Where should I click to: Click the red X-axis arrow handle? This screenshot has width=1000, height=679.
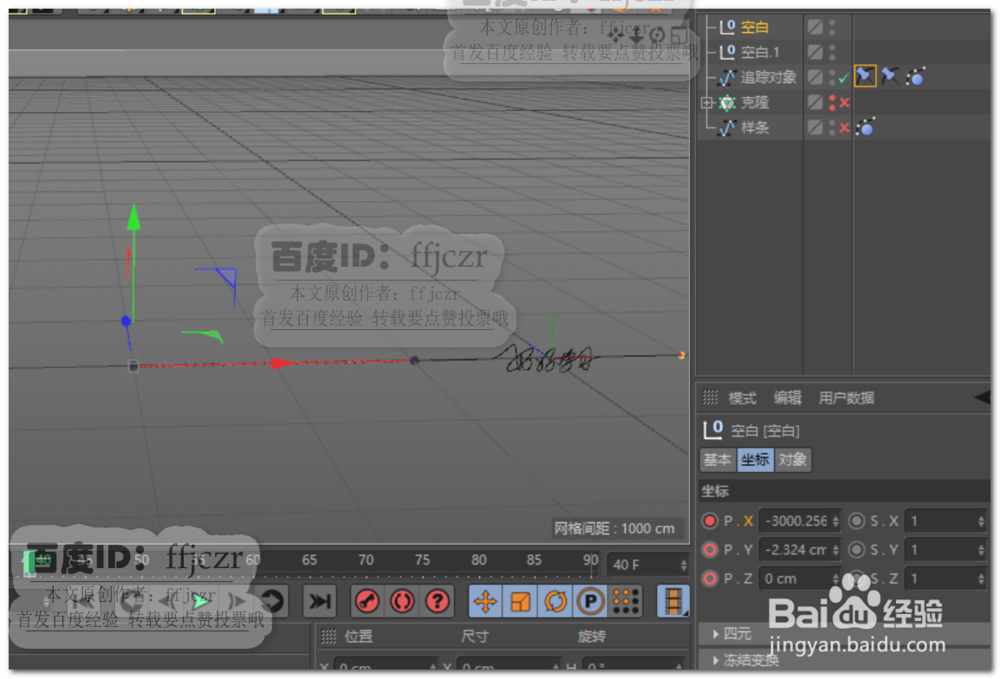(x=283, y=363)
